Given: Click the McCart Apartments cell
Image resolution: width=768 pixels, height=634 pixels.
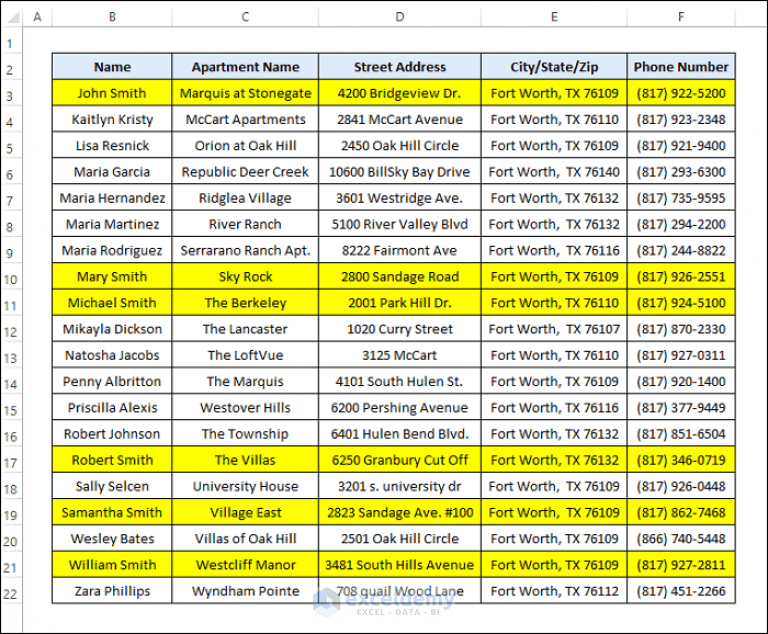Looking at the screenshot, I should [x=245, y=119].
